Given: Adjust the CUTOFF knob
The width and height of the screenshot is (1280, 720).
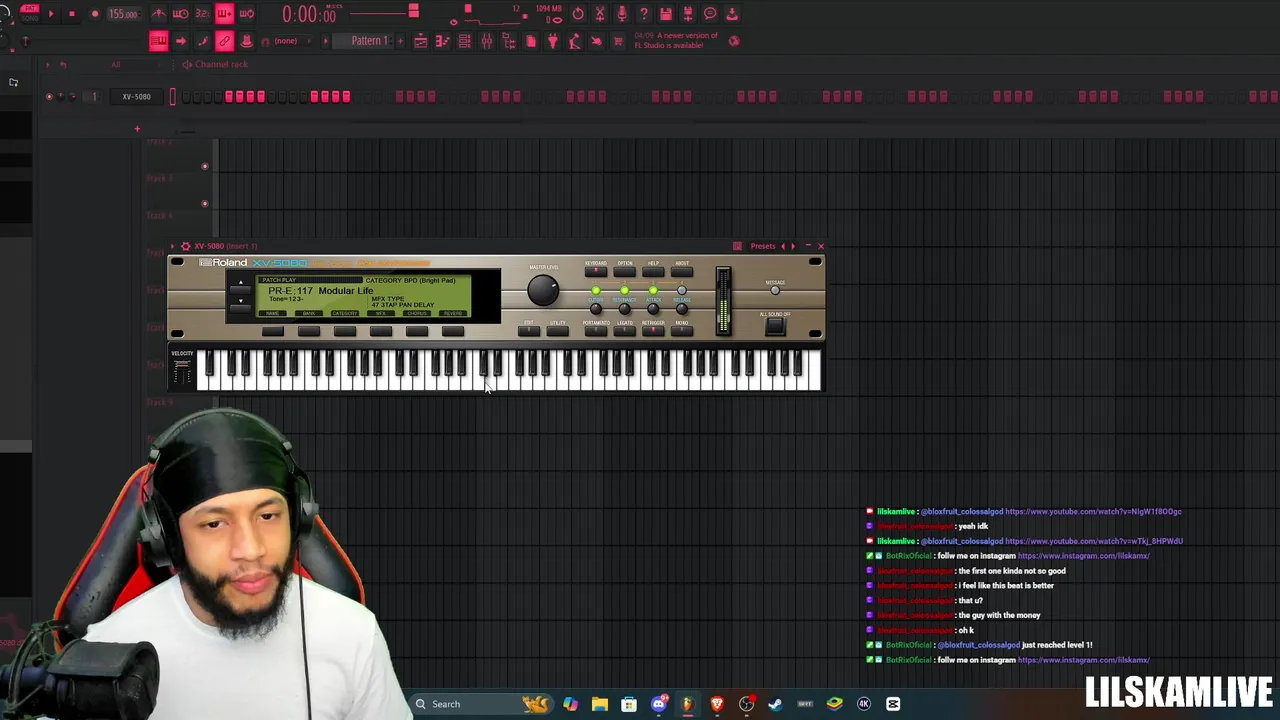Looking at the screenshot, I should coord(595,308).
